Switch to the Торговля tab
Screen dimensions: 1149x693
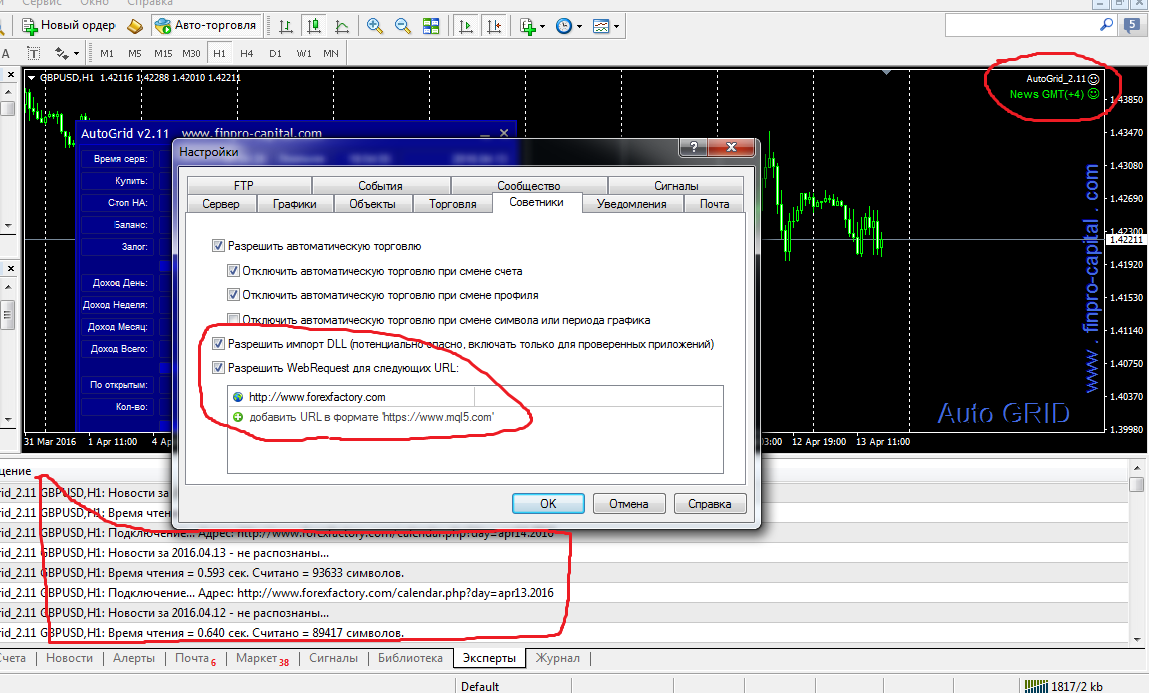453,204
